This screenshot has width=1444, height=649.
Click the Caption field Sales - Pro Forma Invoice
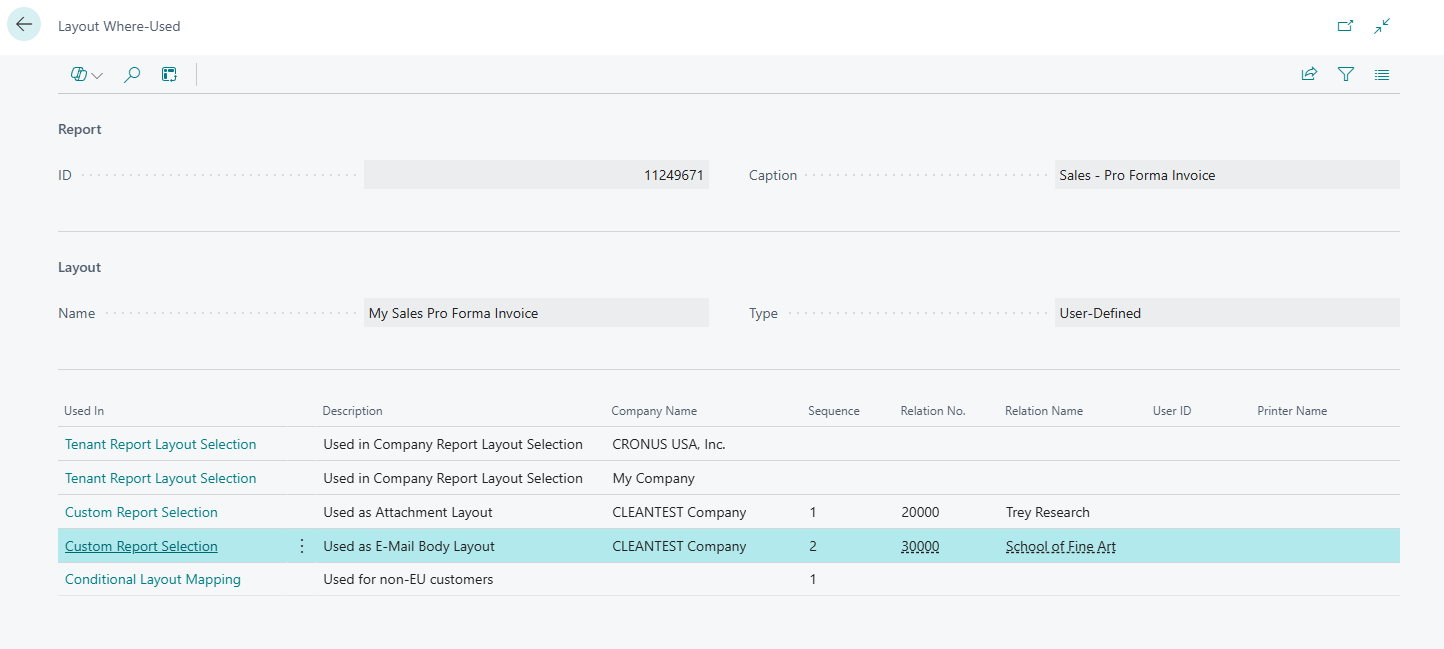(x=1226, y=175)
